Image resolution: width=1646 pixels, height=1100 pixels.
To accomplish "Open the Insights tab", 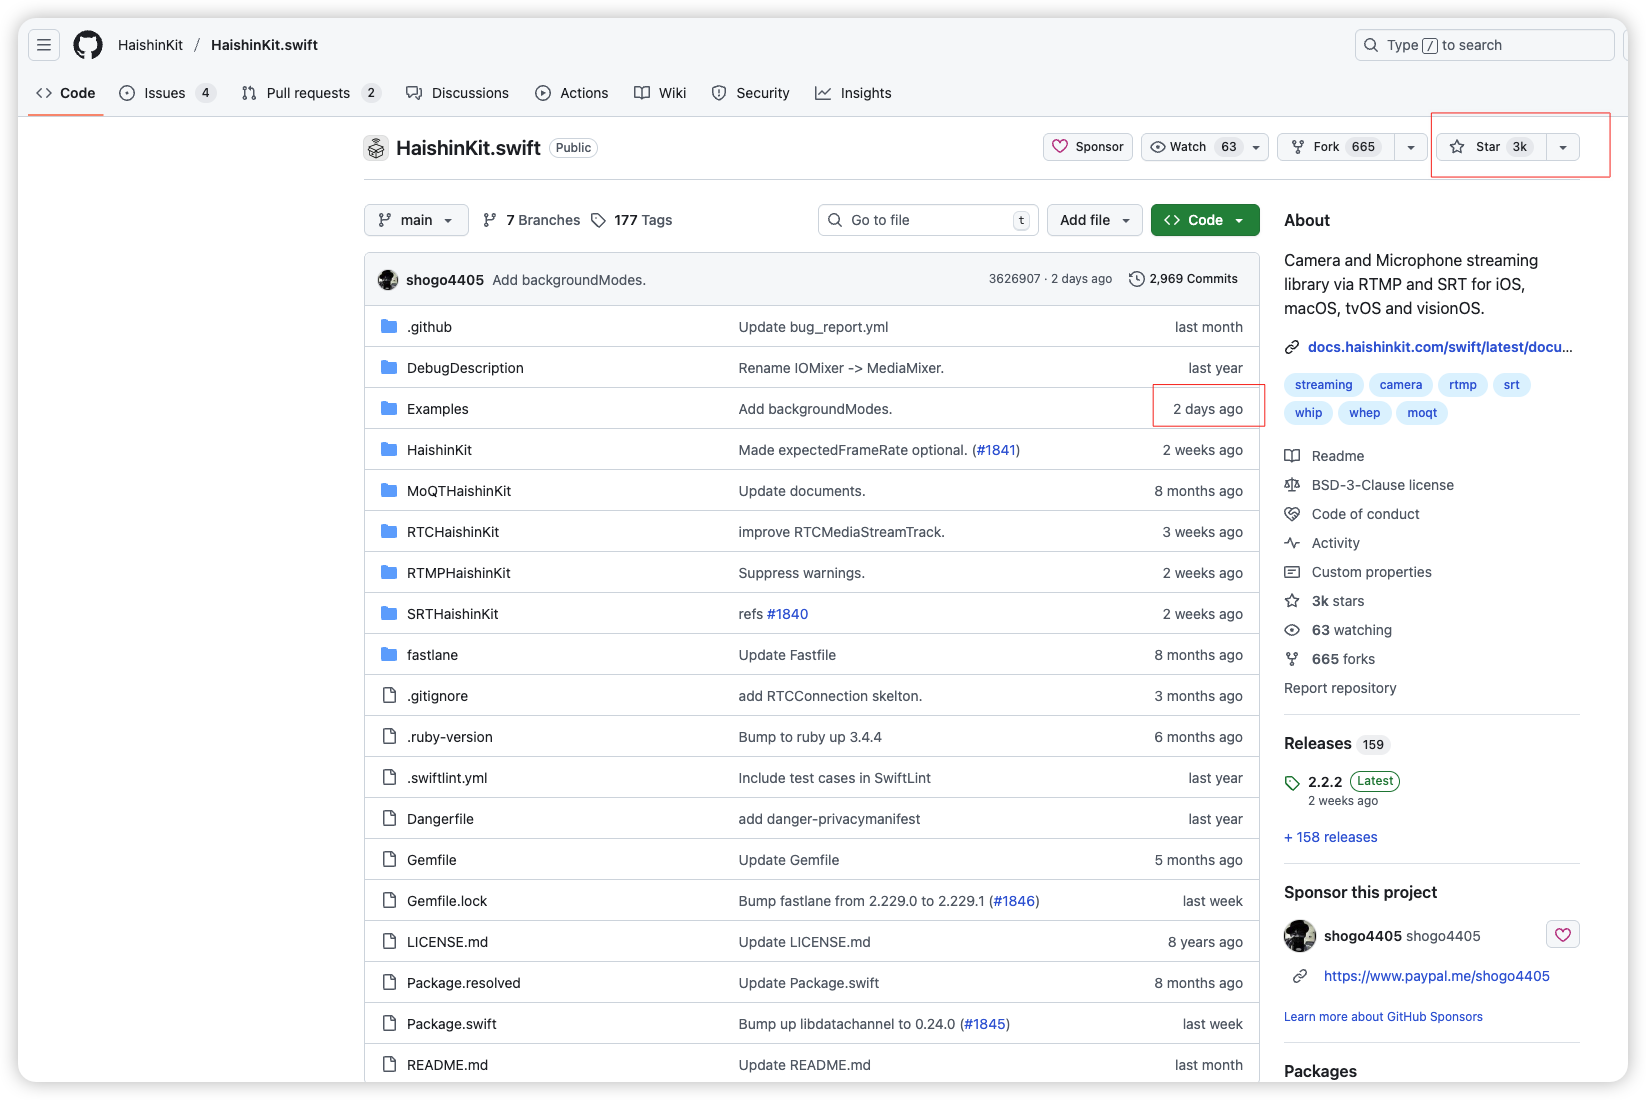I will 853,93.
